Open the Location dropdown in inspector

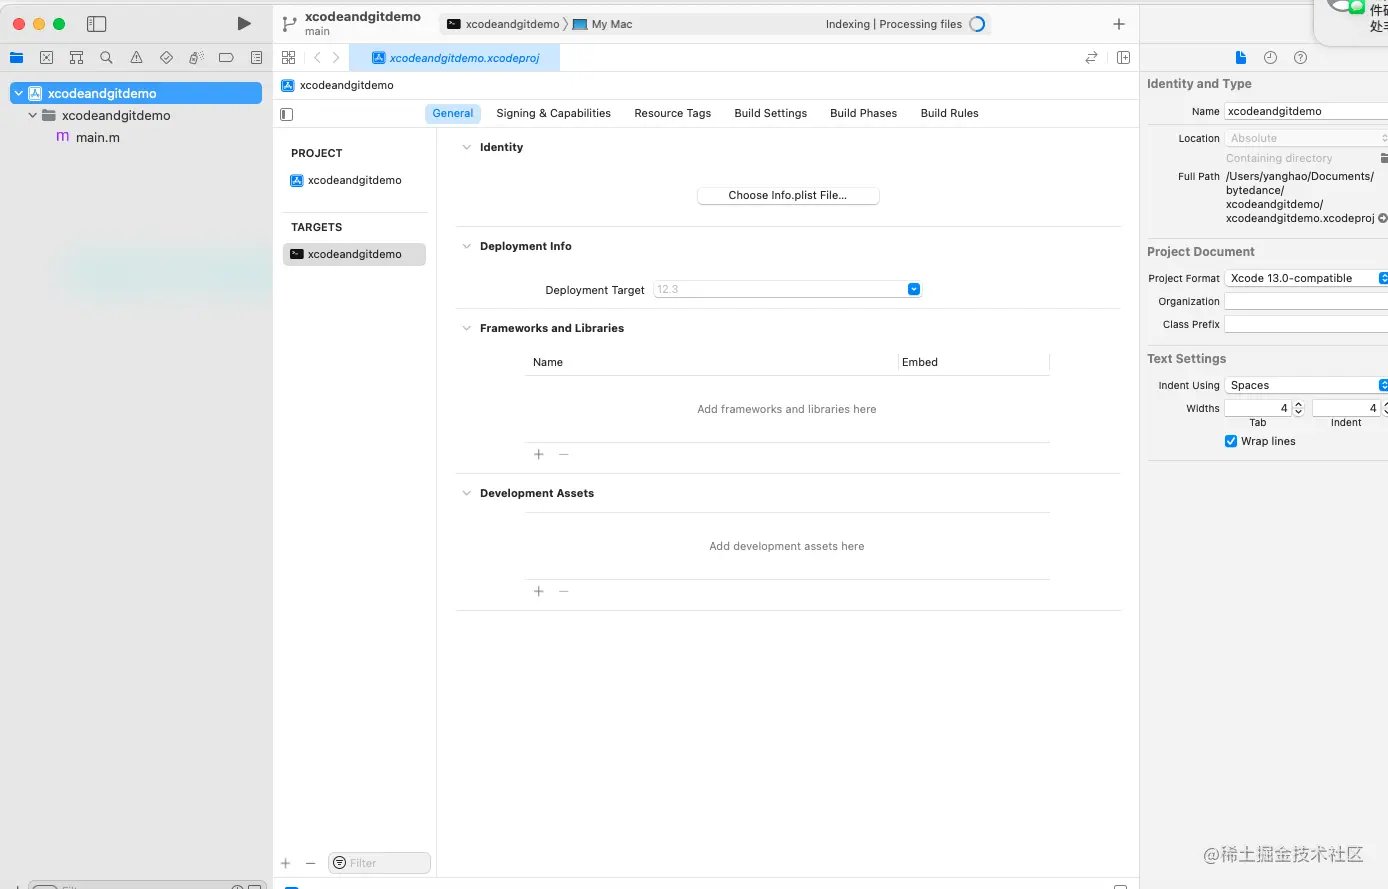(x=1306, y=138)
